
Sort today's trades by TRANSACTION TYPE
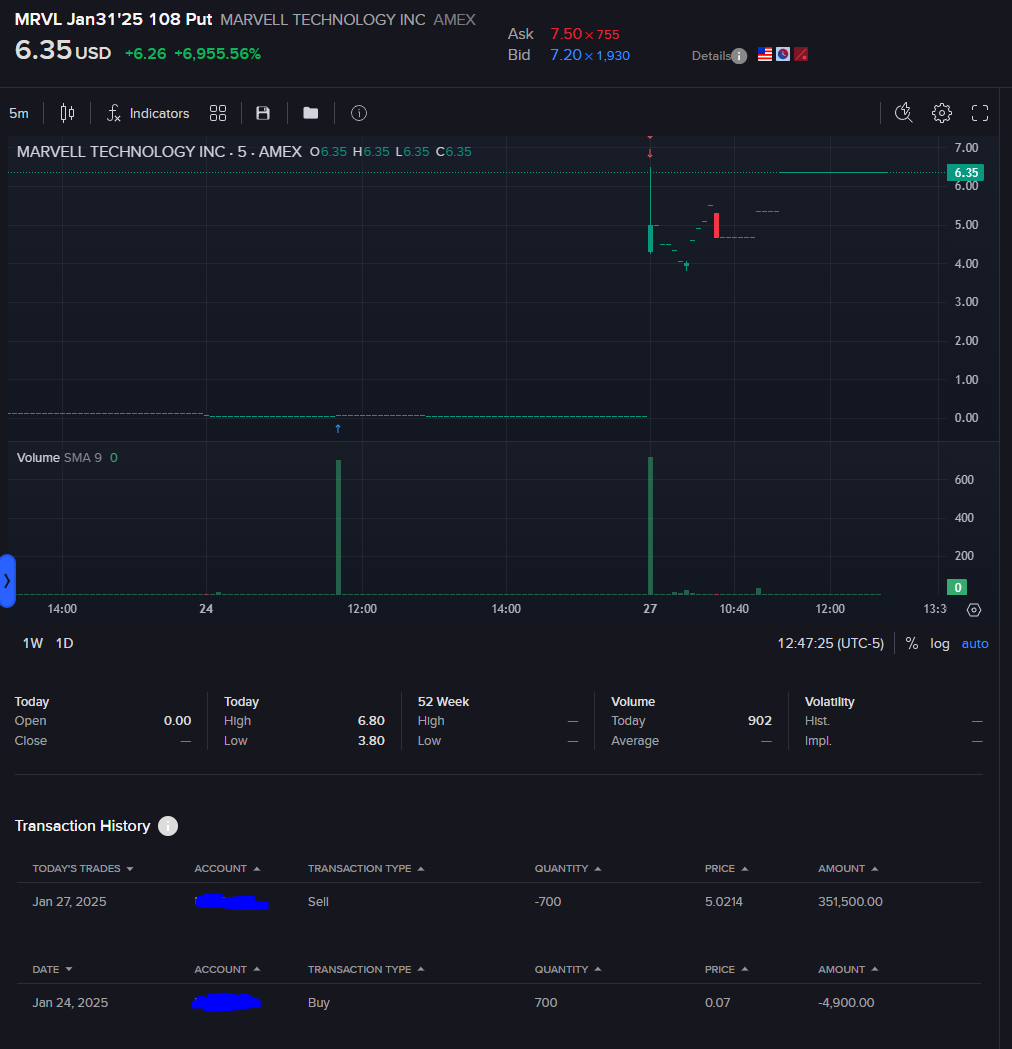click(366, 868)
